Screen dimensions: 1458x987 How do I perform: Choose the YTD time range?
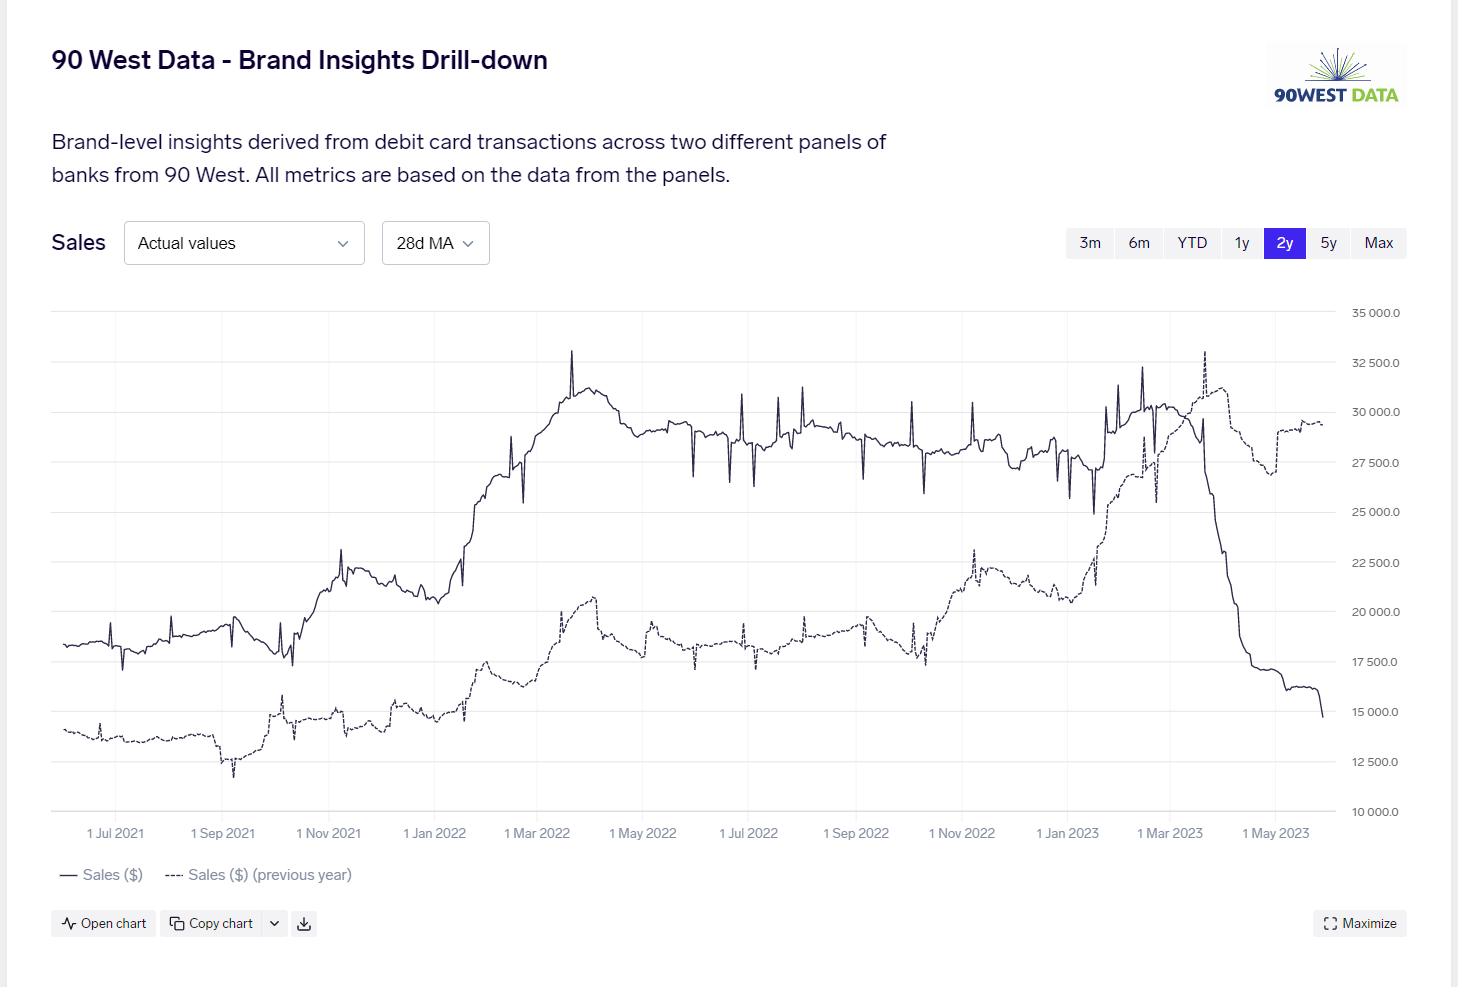click(x=1192, y=243)
